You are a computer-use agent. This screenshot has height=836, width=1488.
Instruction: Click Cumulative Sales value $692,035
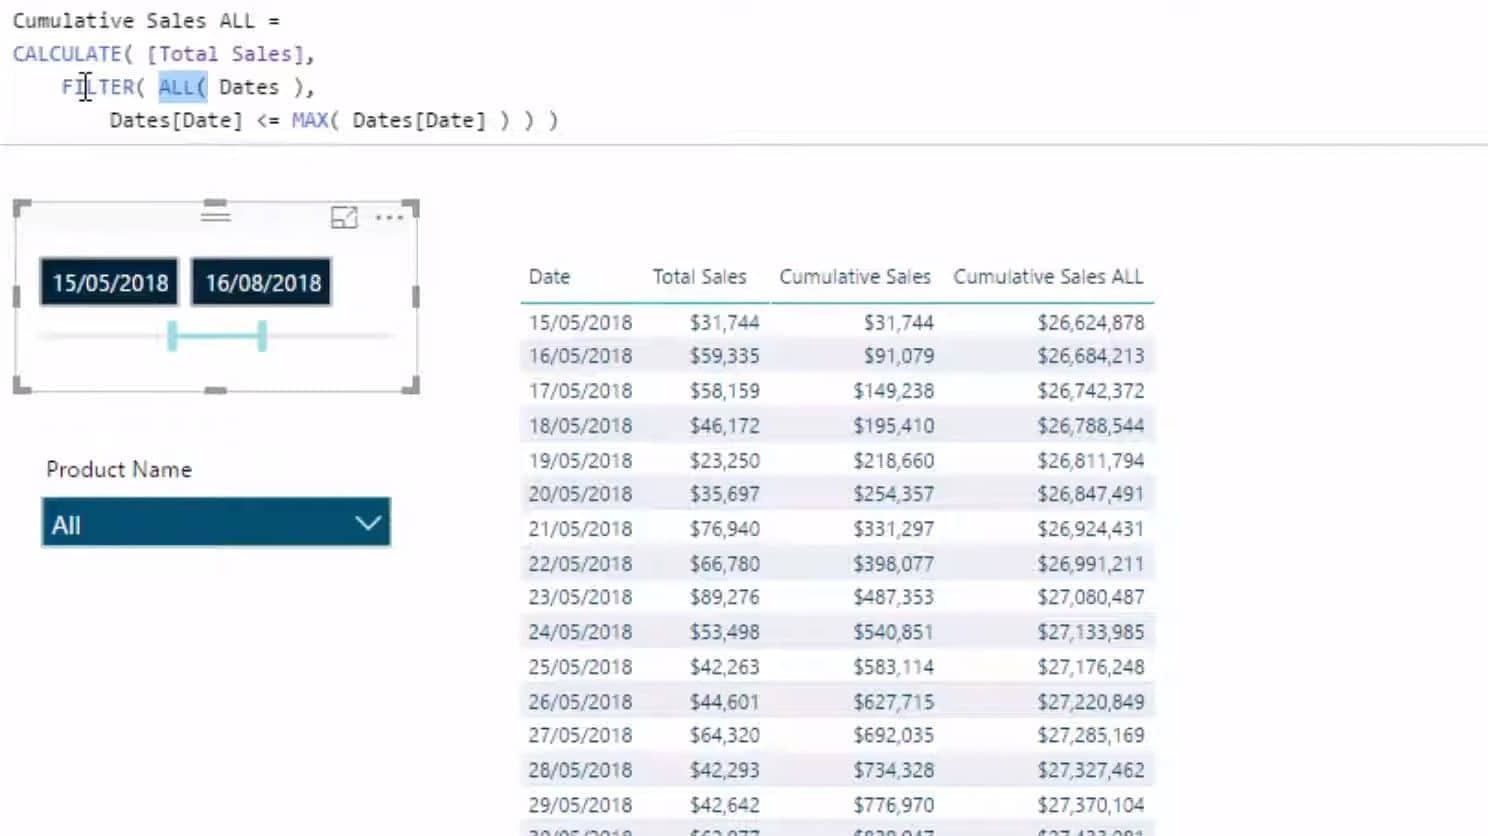pos(893,735)
